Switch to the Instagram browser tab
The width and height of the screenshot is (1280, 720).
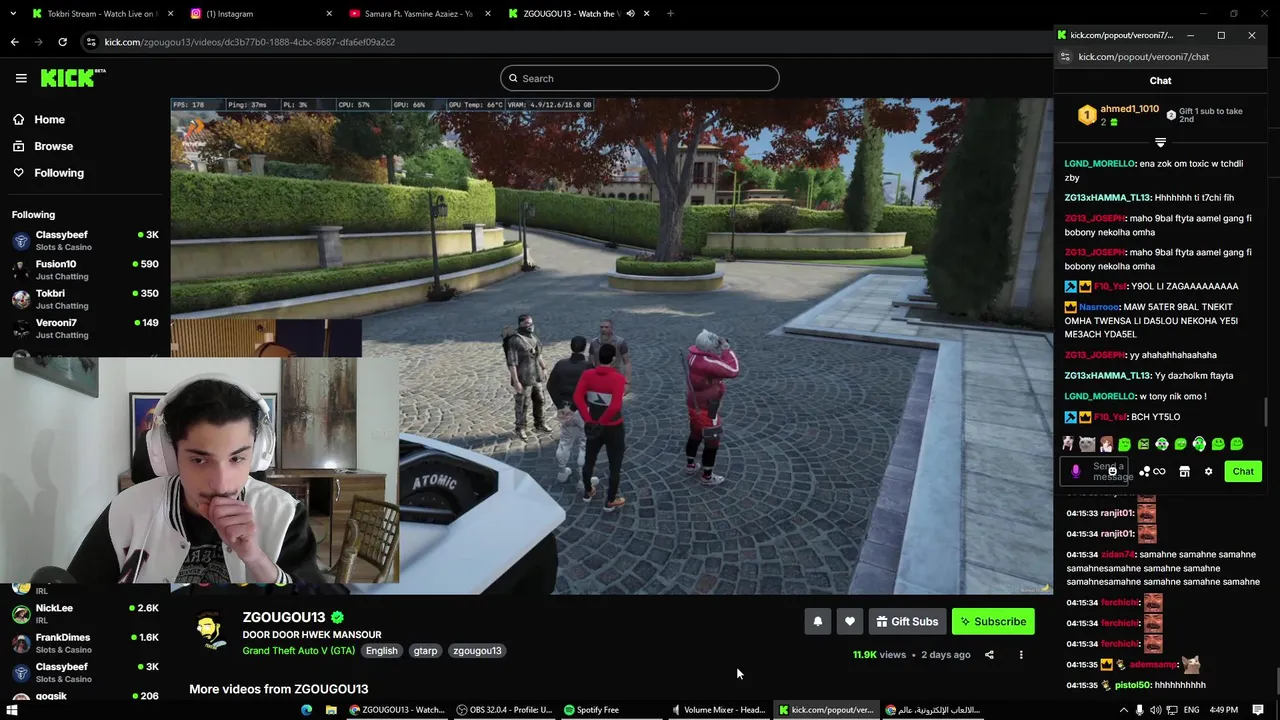point(260,13)
